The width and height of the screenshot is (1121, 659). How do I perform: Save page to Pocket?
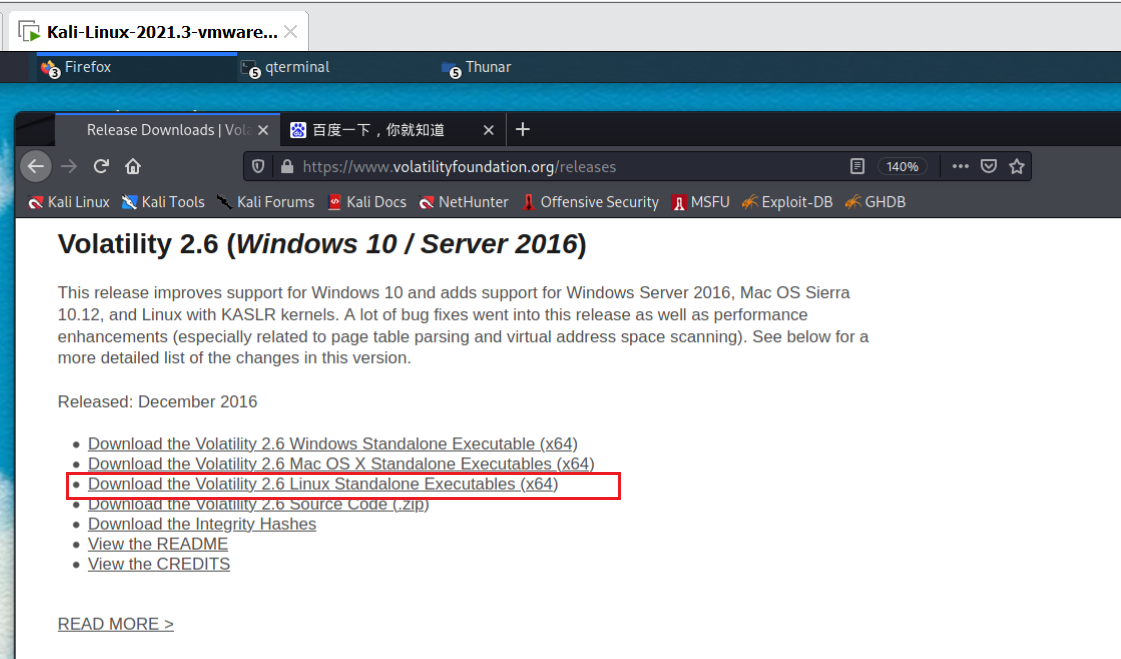989,167
